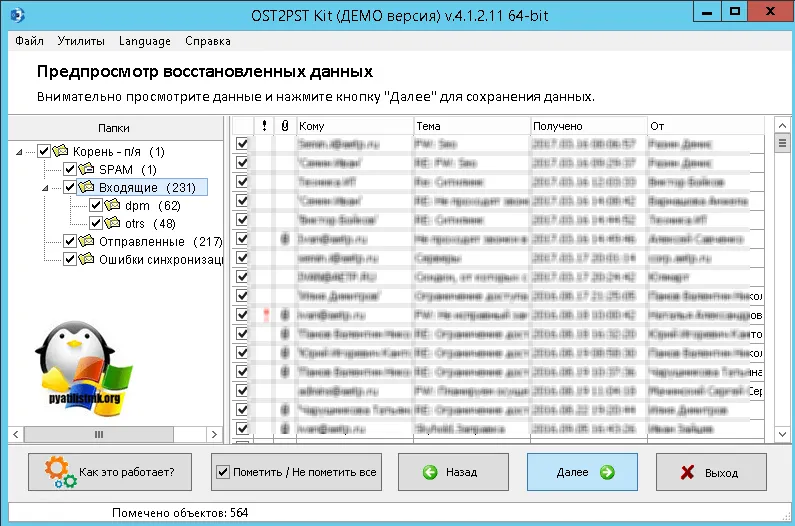The width and height of the screenshot is (795, 526).
Task: Uncheck the Входящие folder checkbox
Action: point(70,187)
